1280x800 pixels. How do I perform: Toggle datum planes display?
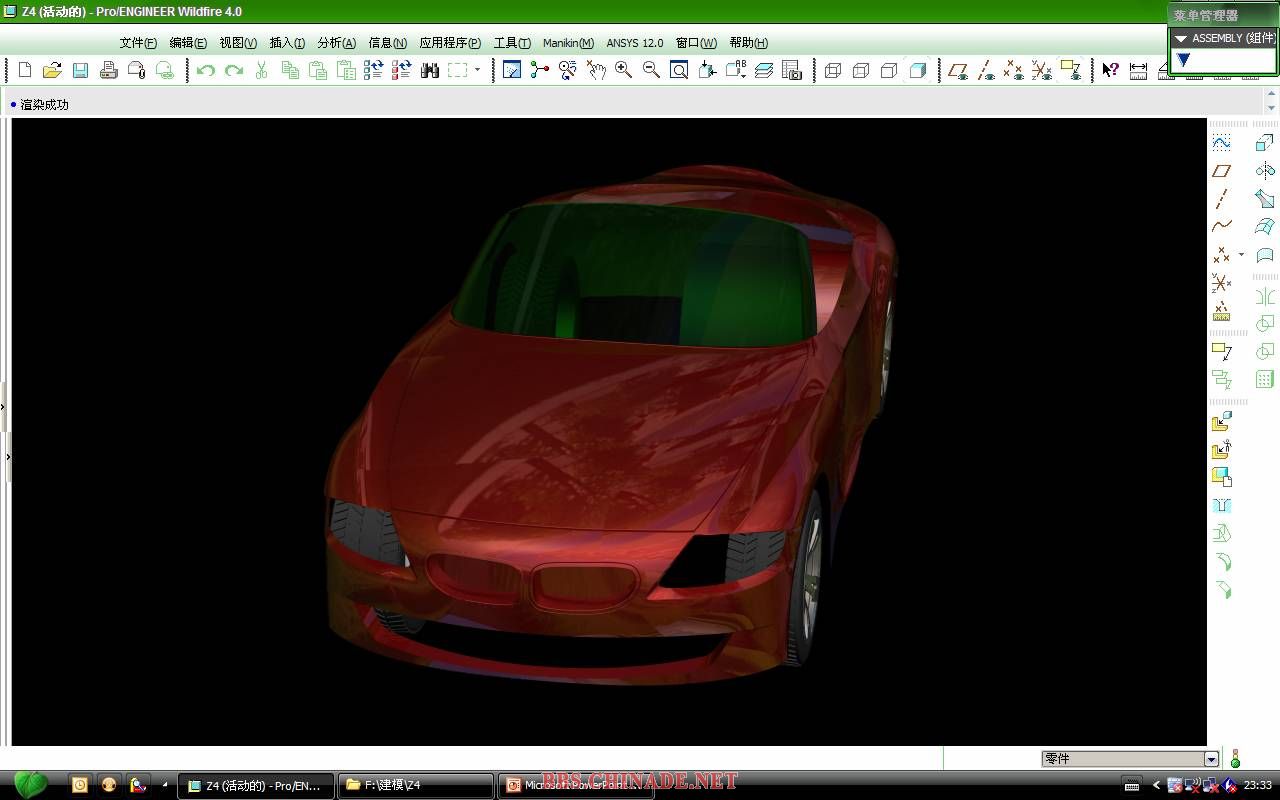point(958,70)
